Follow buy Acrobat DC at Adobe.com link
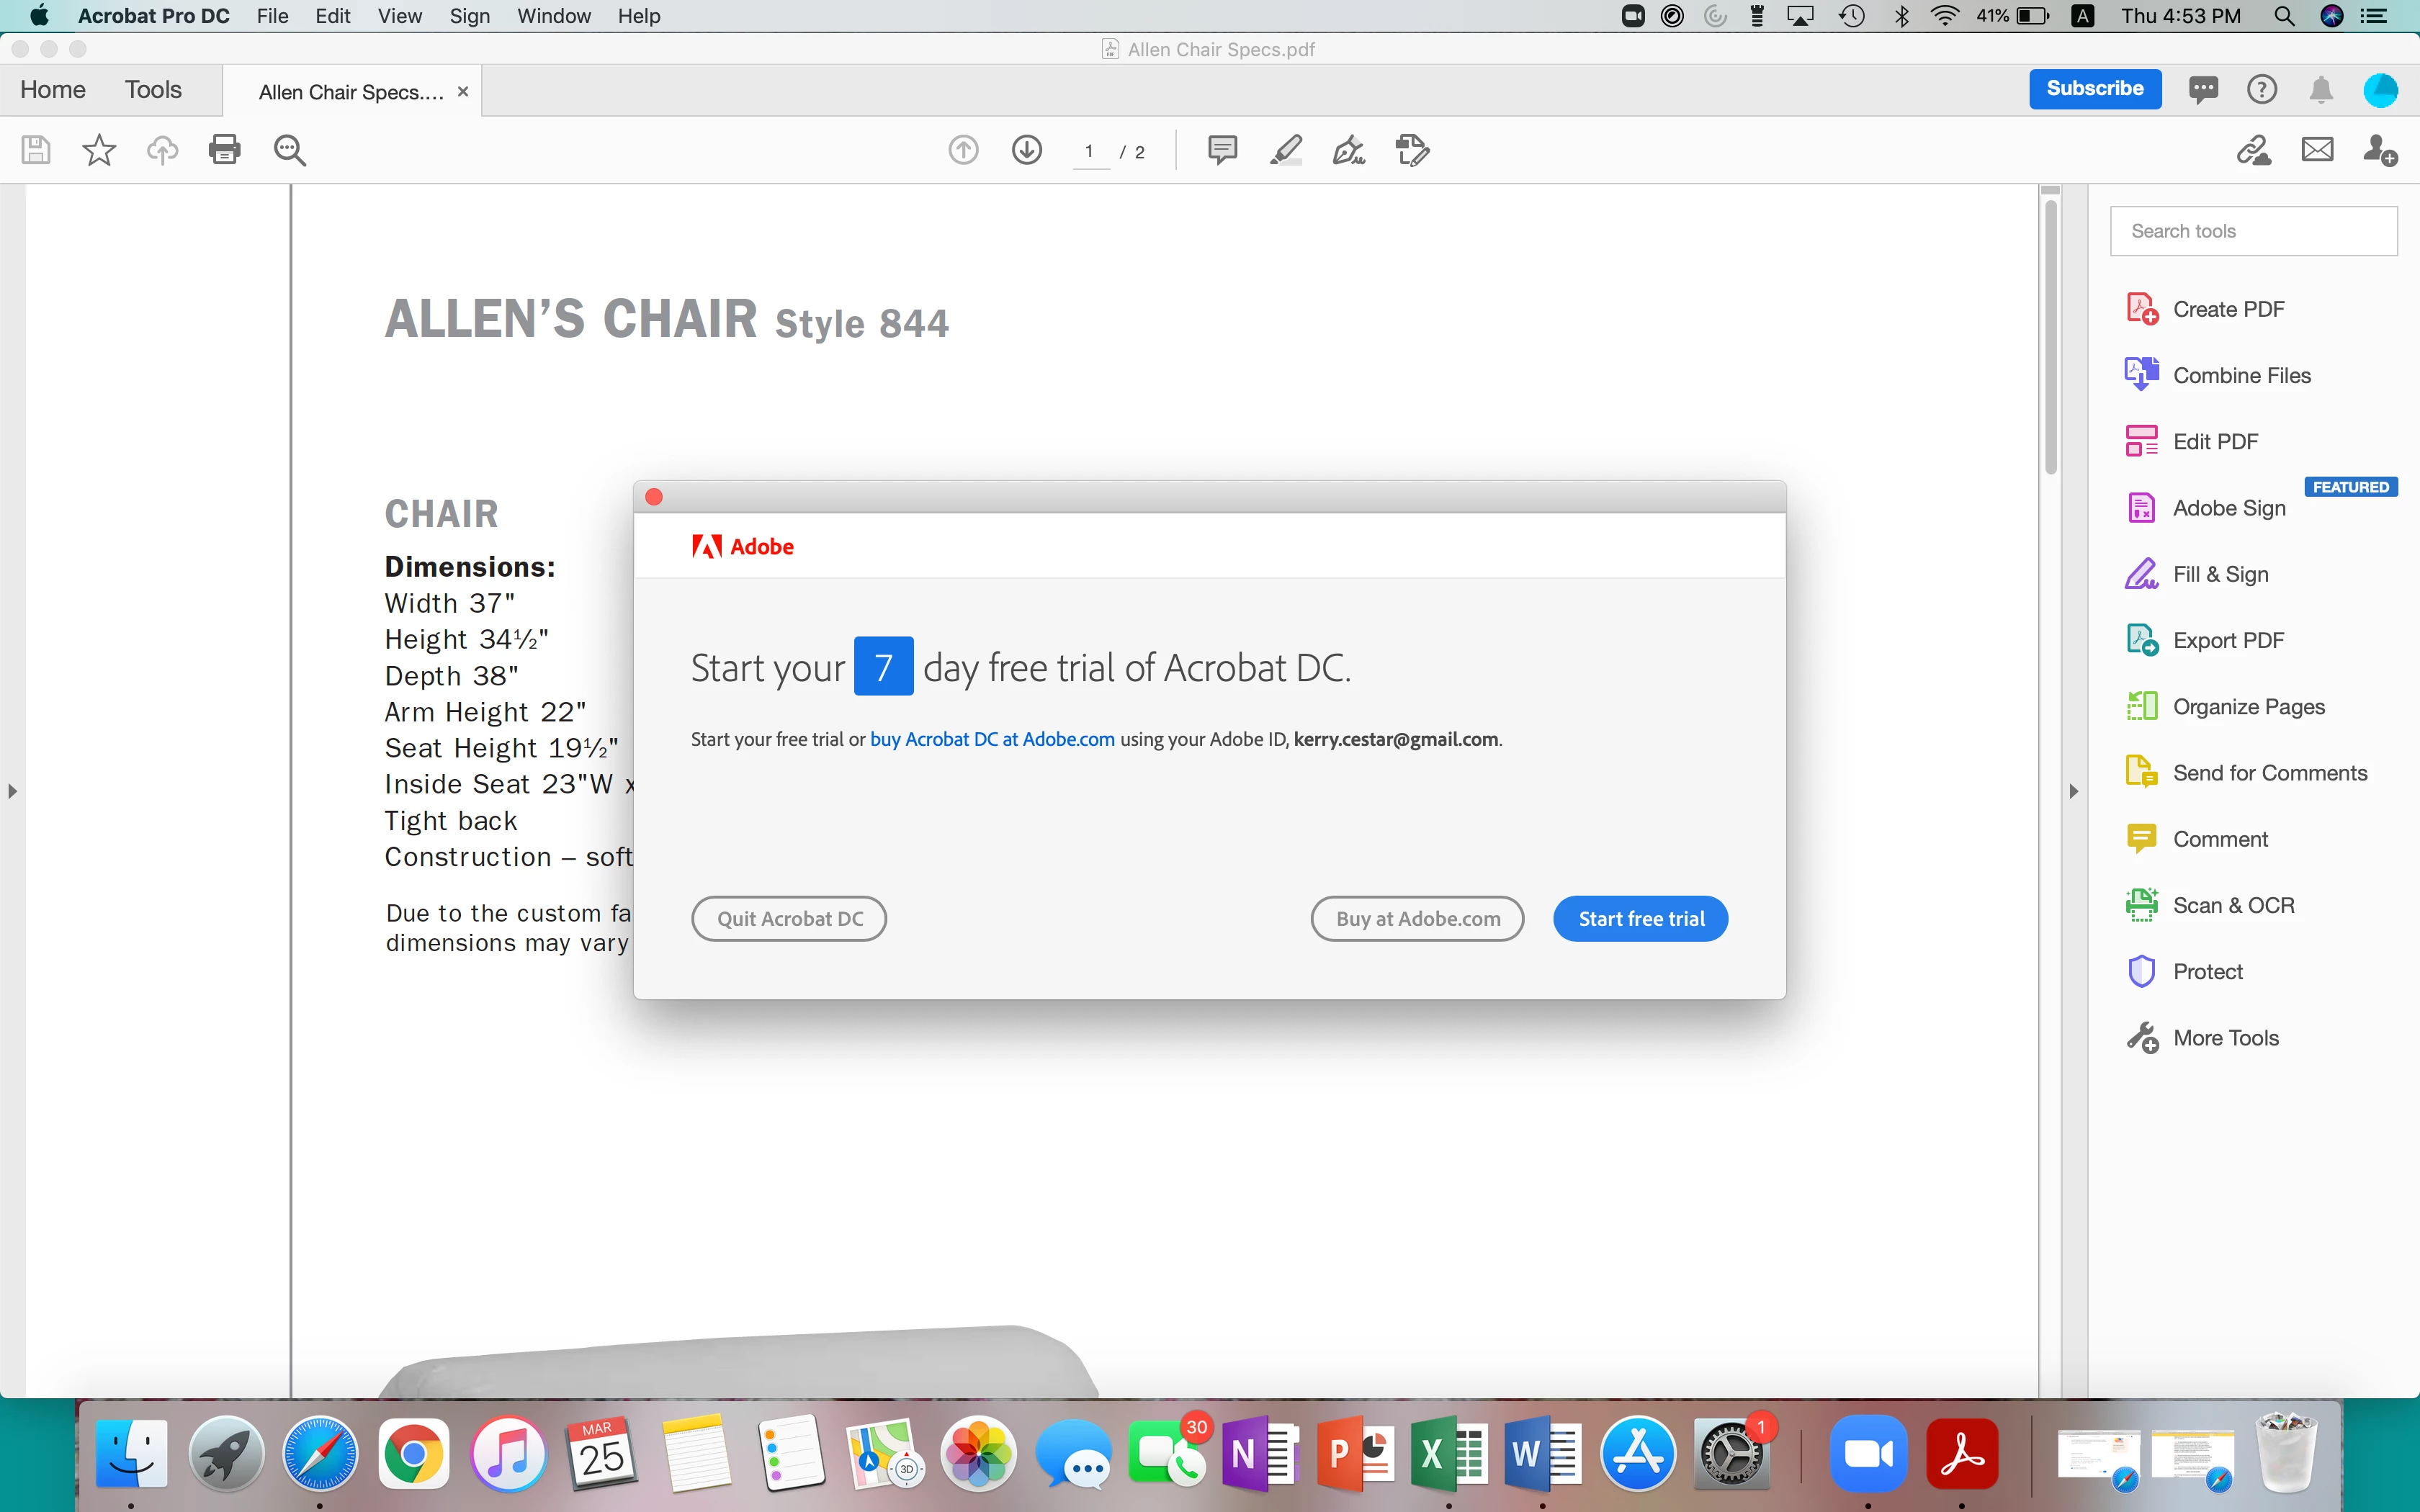 click(992, 739)
